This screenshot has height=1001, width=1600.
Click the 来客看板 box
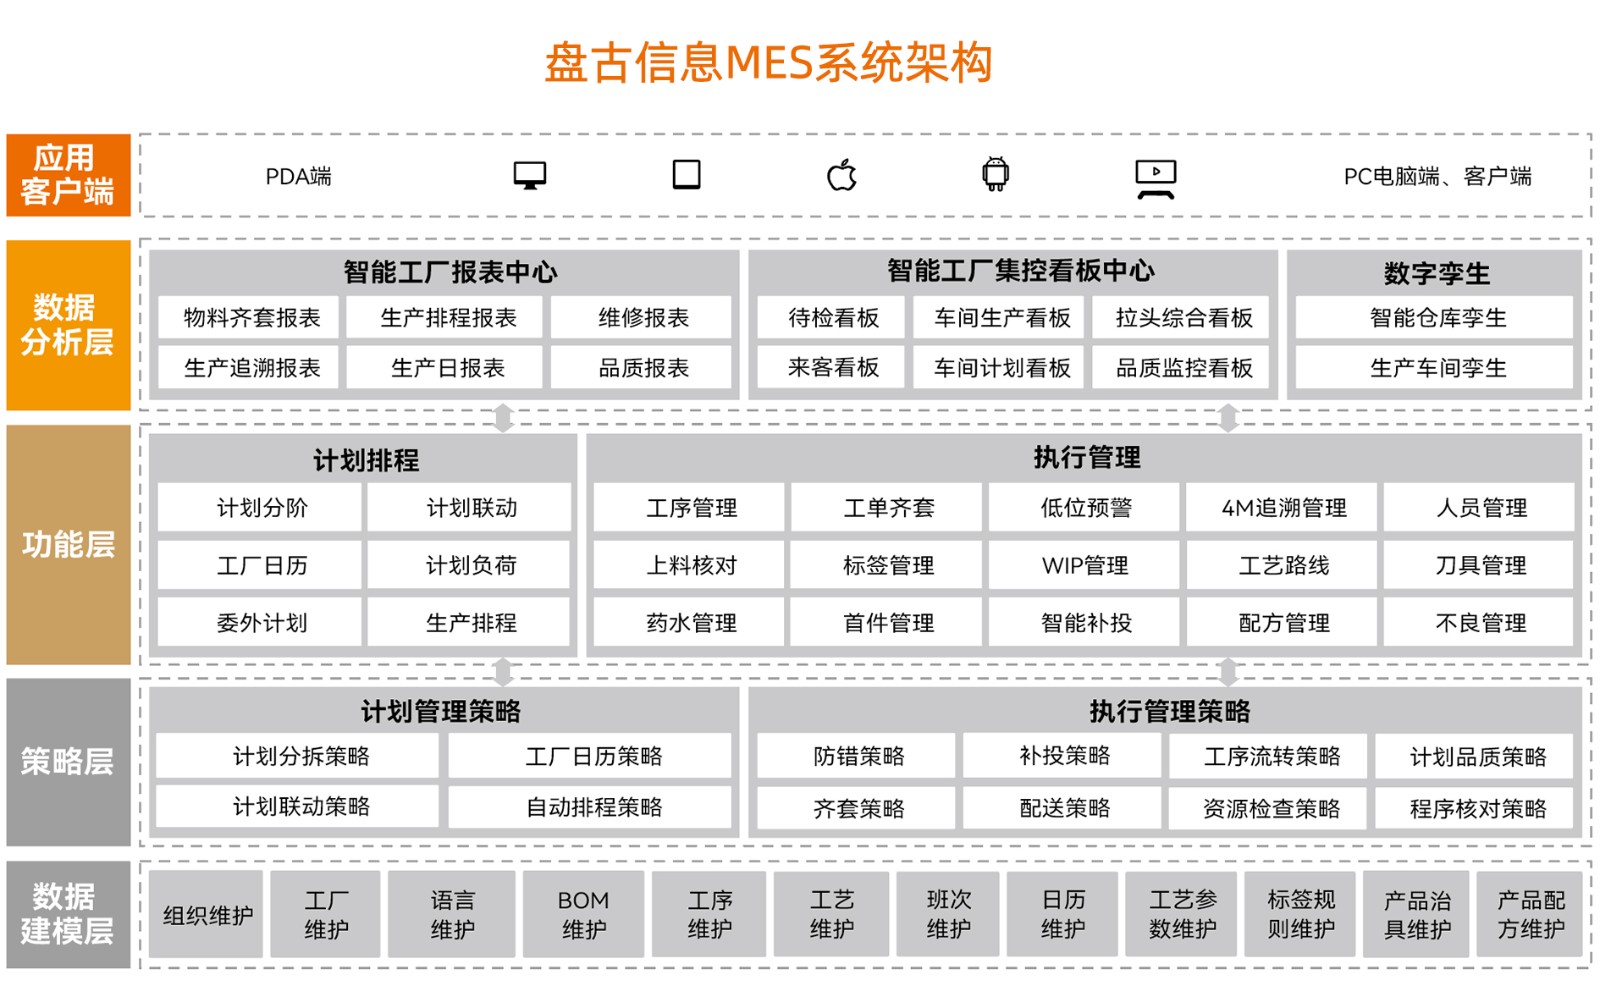[x=833, y=368]
